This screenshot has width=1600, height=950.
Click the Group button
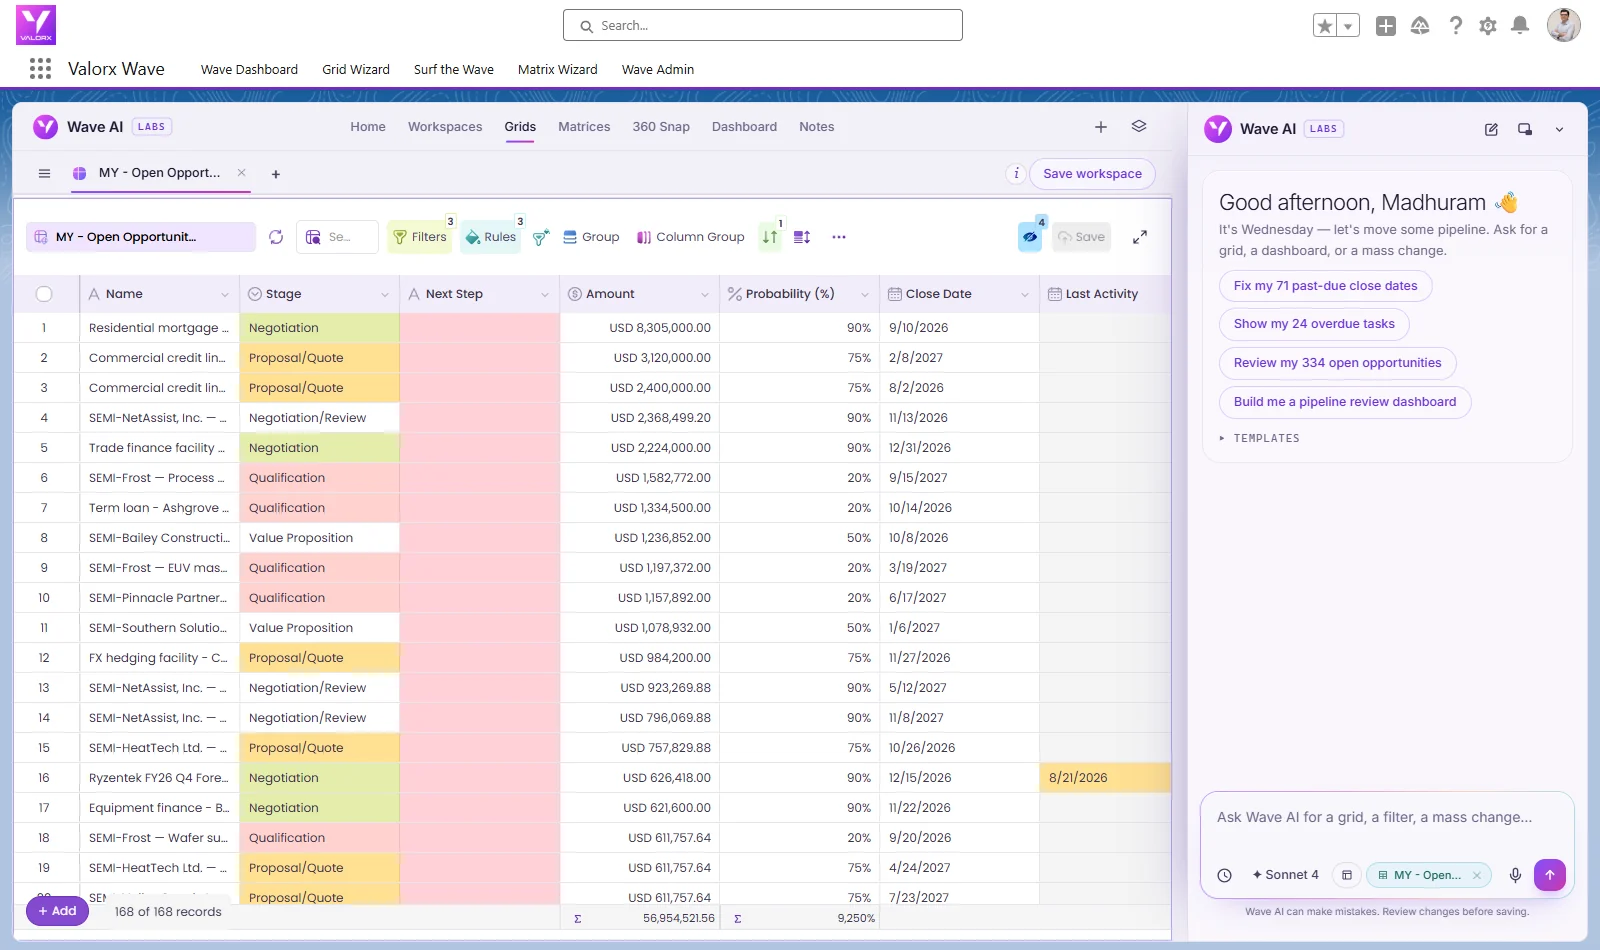click(591, 237)
